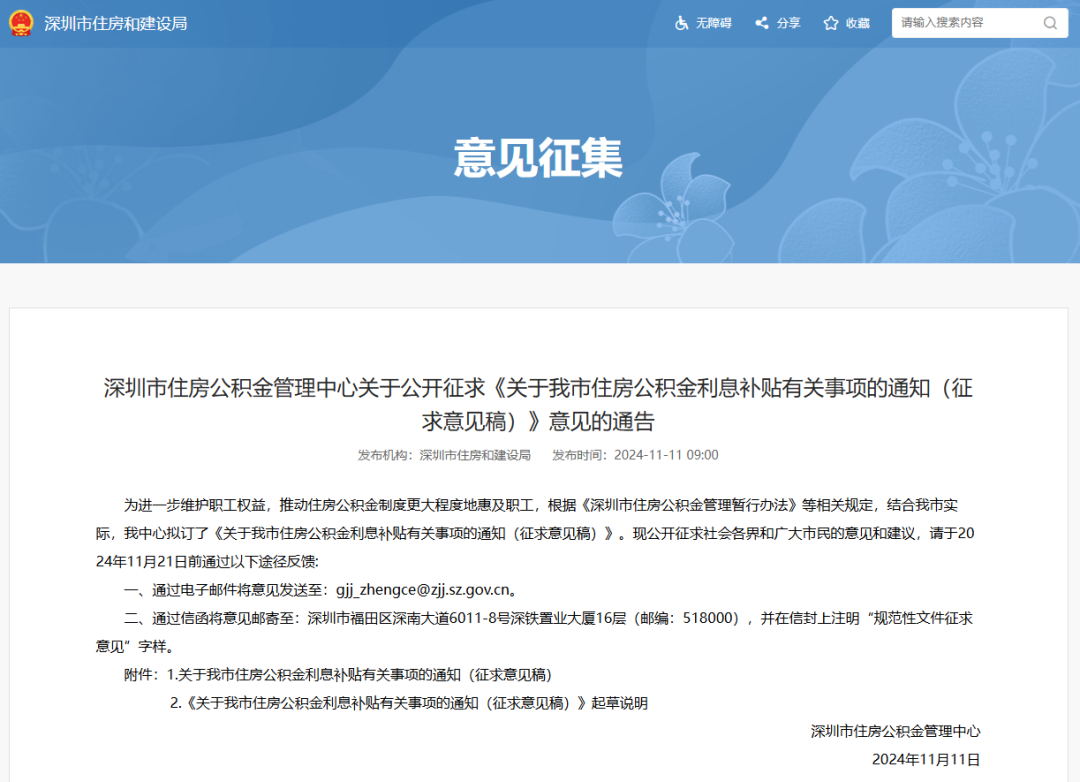Click the email address gjj_zhengce@zjj.sz.gov.cn
1080x782 pixels.
click(423, 590)
